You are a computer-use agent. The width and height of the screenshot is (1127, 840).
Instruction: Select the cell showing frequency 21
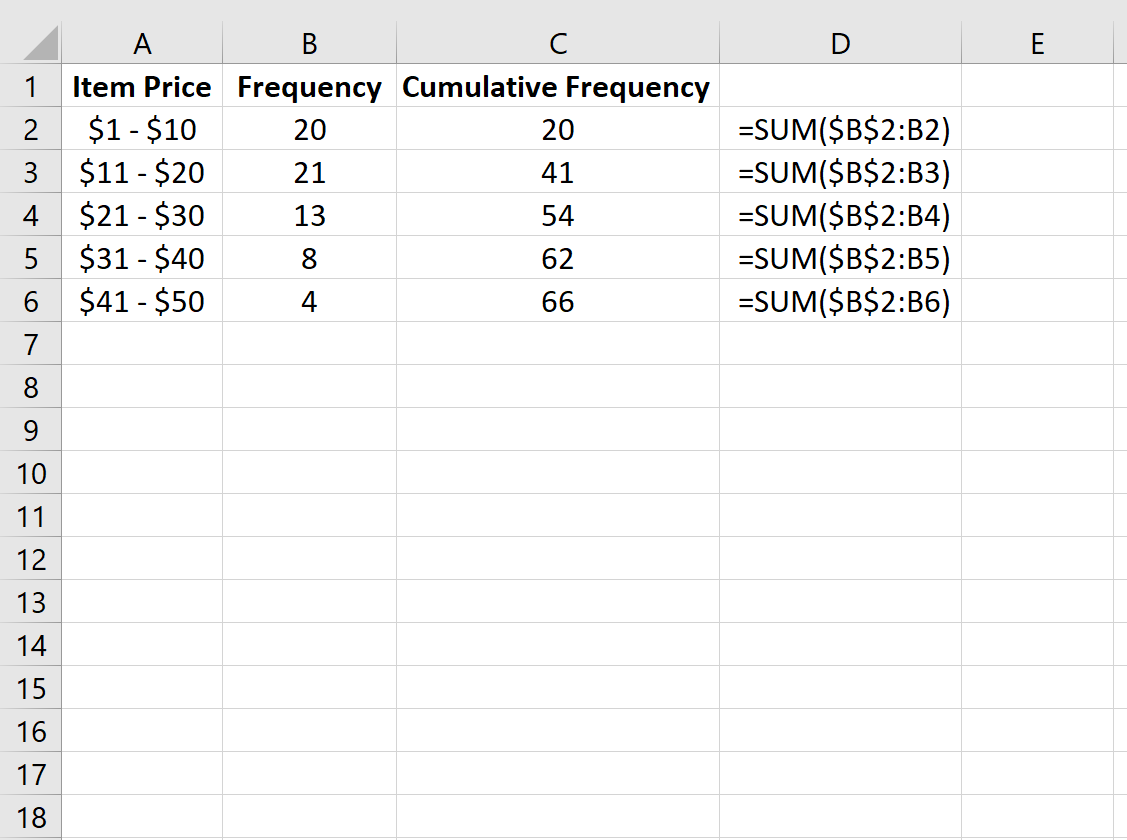point(309,172)
